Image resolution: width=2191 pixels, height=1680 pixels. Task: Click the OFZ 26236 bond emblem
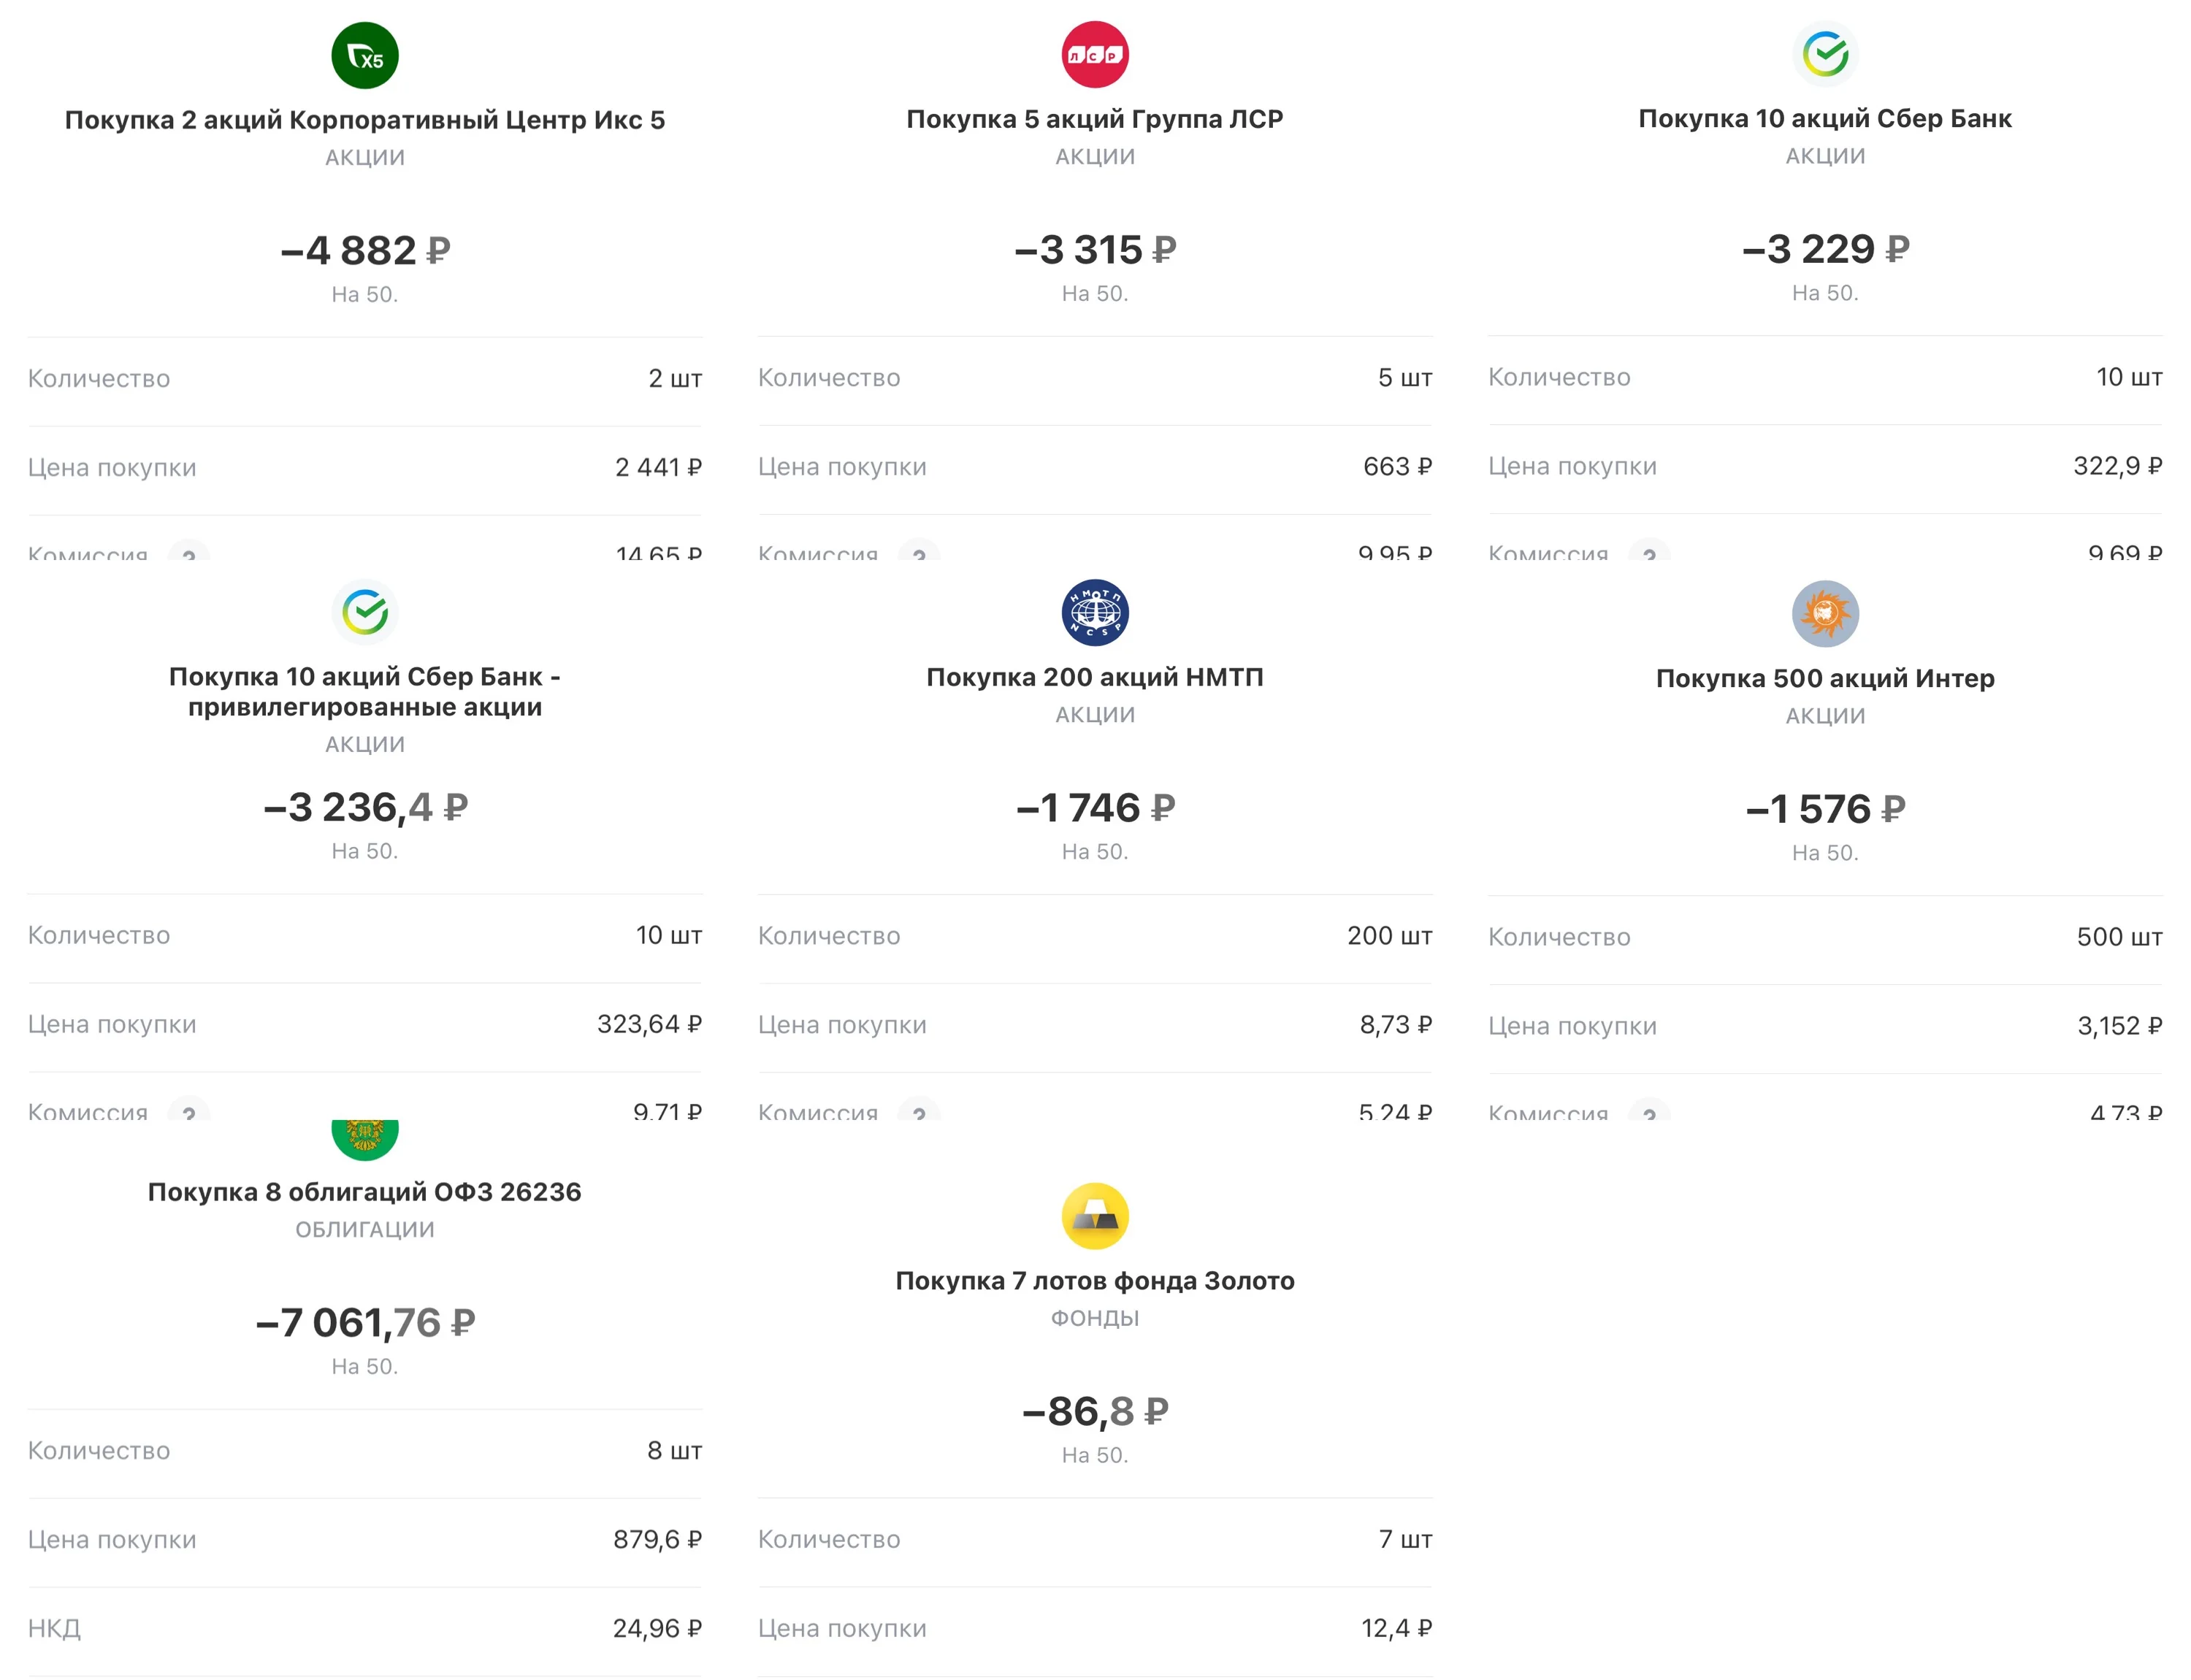tap(365, 1139)
